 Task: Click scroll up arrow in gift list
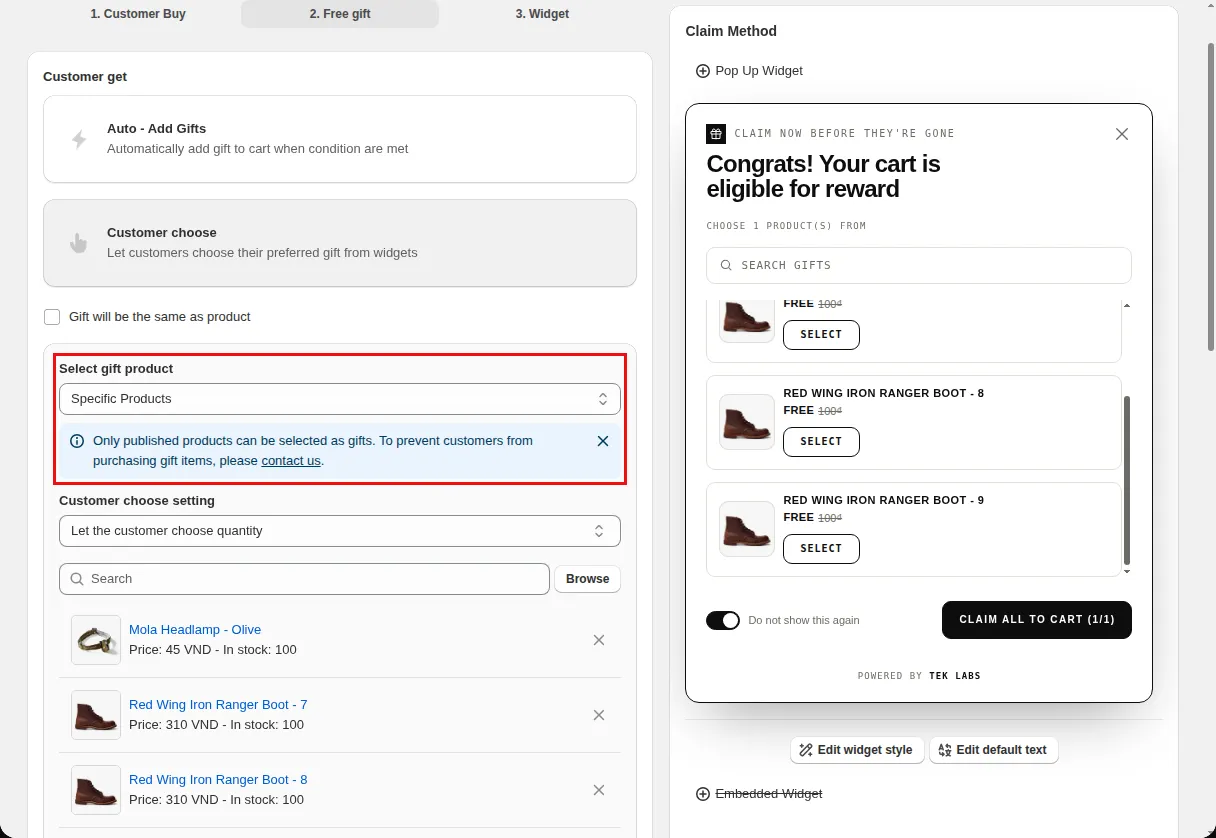pos(1127,304)
